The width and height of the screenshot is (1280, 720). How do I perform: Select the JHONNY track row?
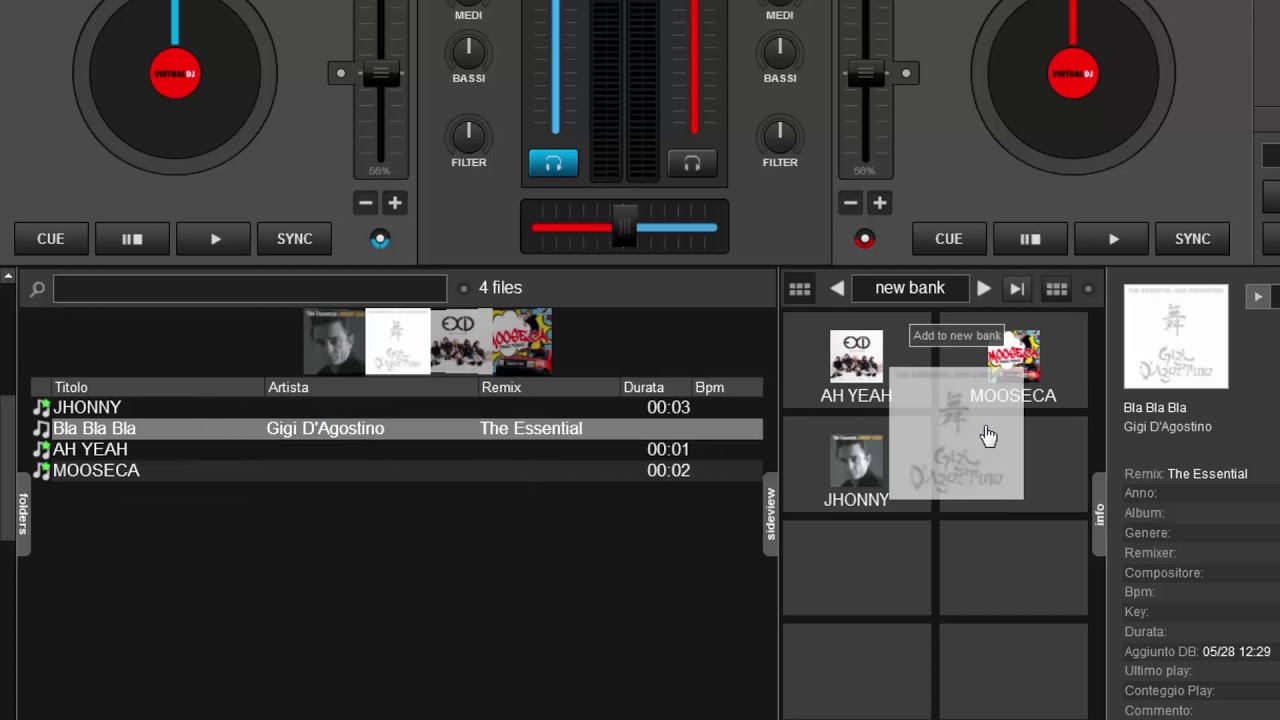(x=397, y=408)
